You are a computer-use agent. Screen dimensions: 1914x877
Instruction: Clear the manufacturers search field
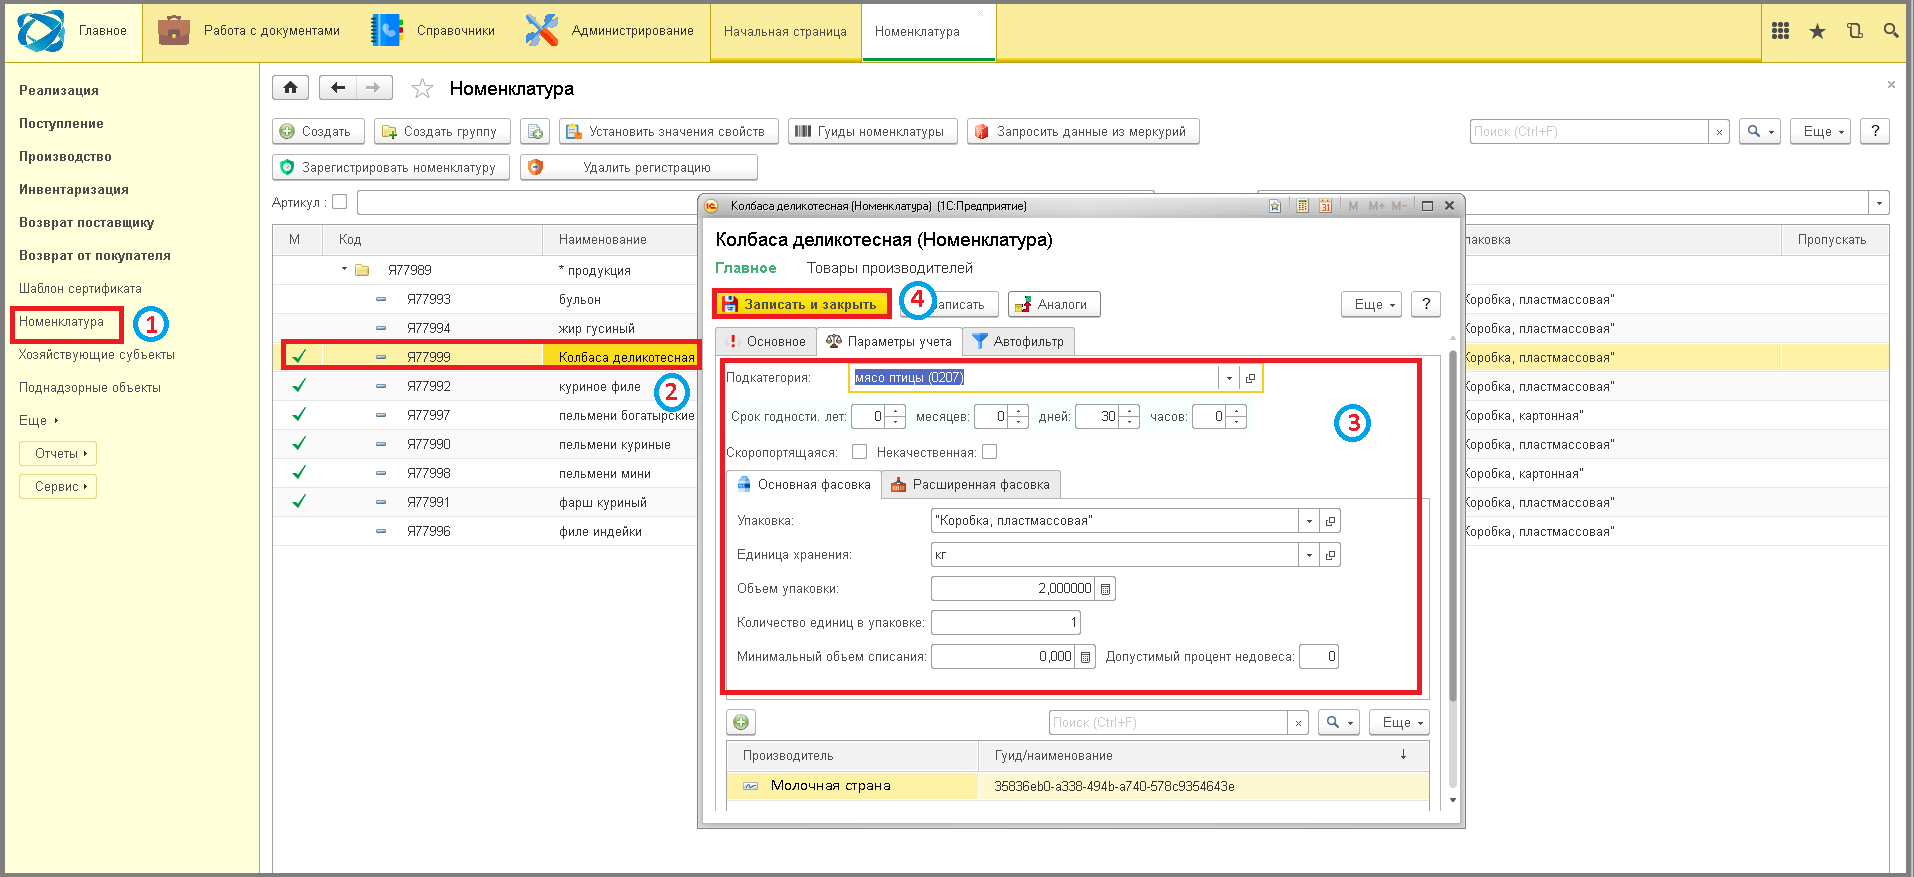(x=1298, y=723)
